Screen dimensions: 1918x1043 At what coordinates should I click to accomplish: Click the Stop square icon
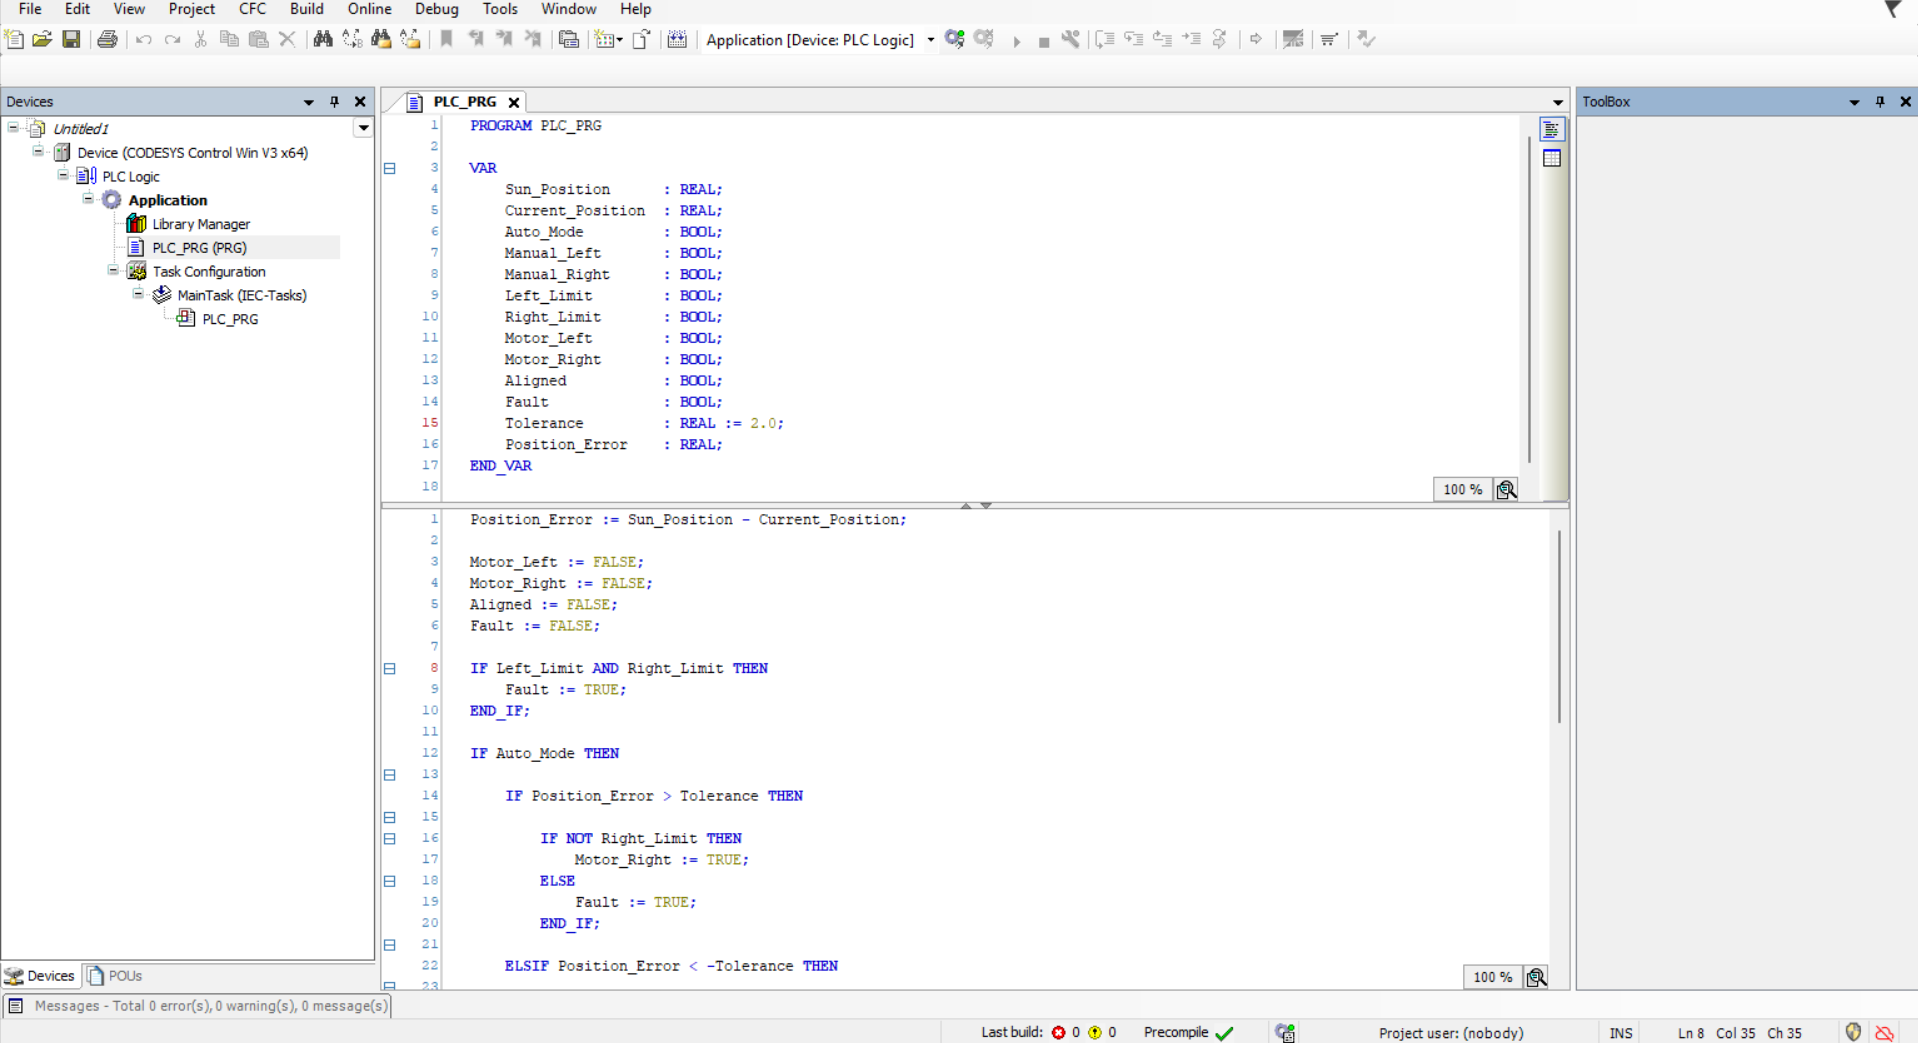pyautogui.click(x=1043, y=42)
